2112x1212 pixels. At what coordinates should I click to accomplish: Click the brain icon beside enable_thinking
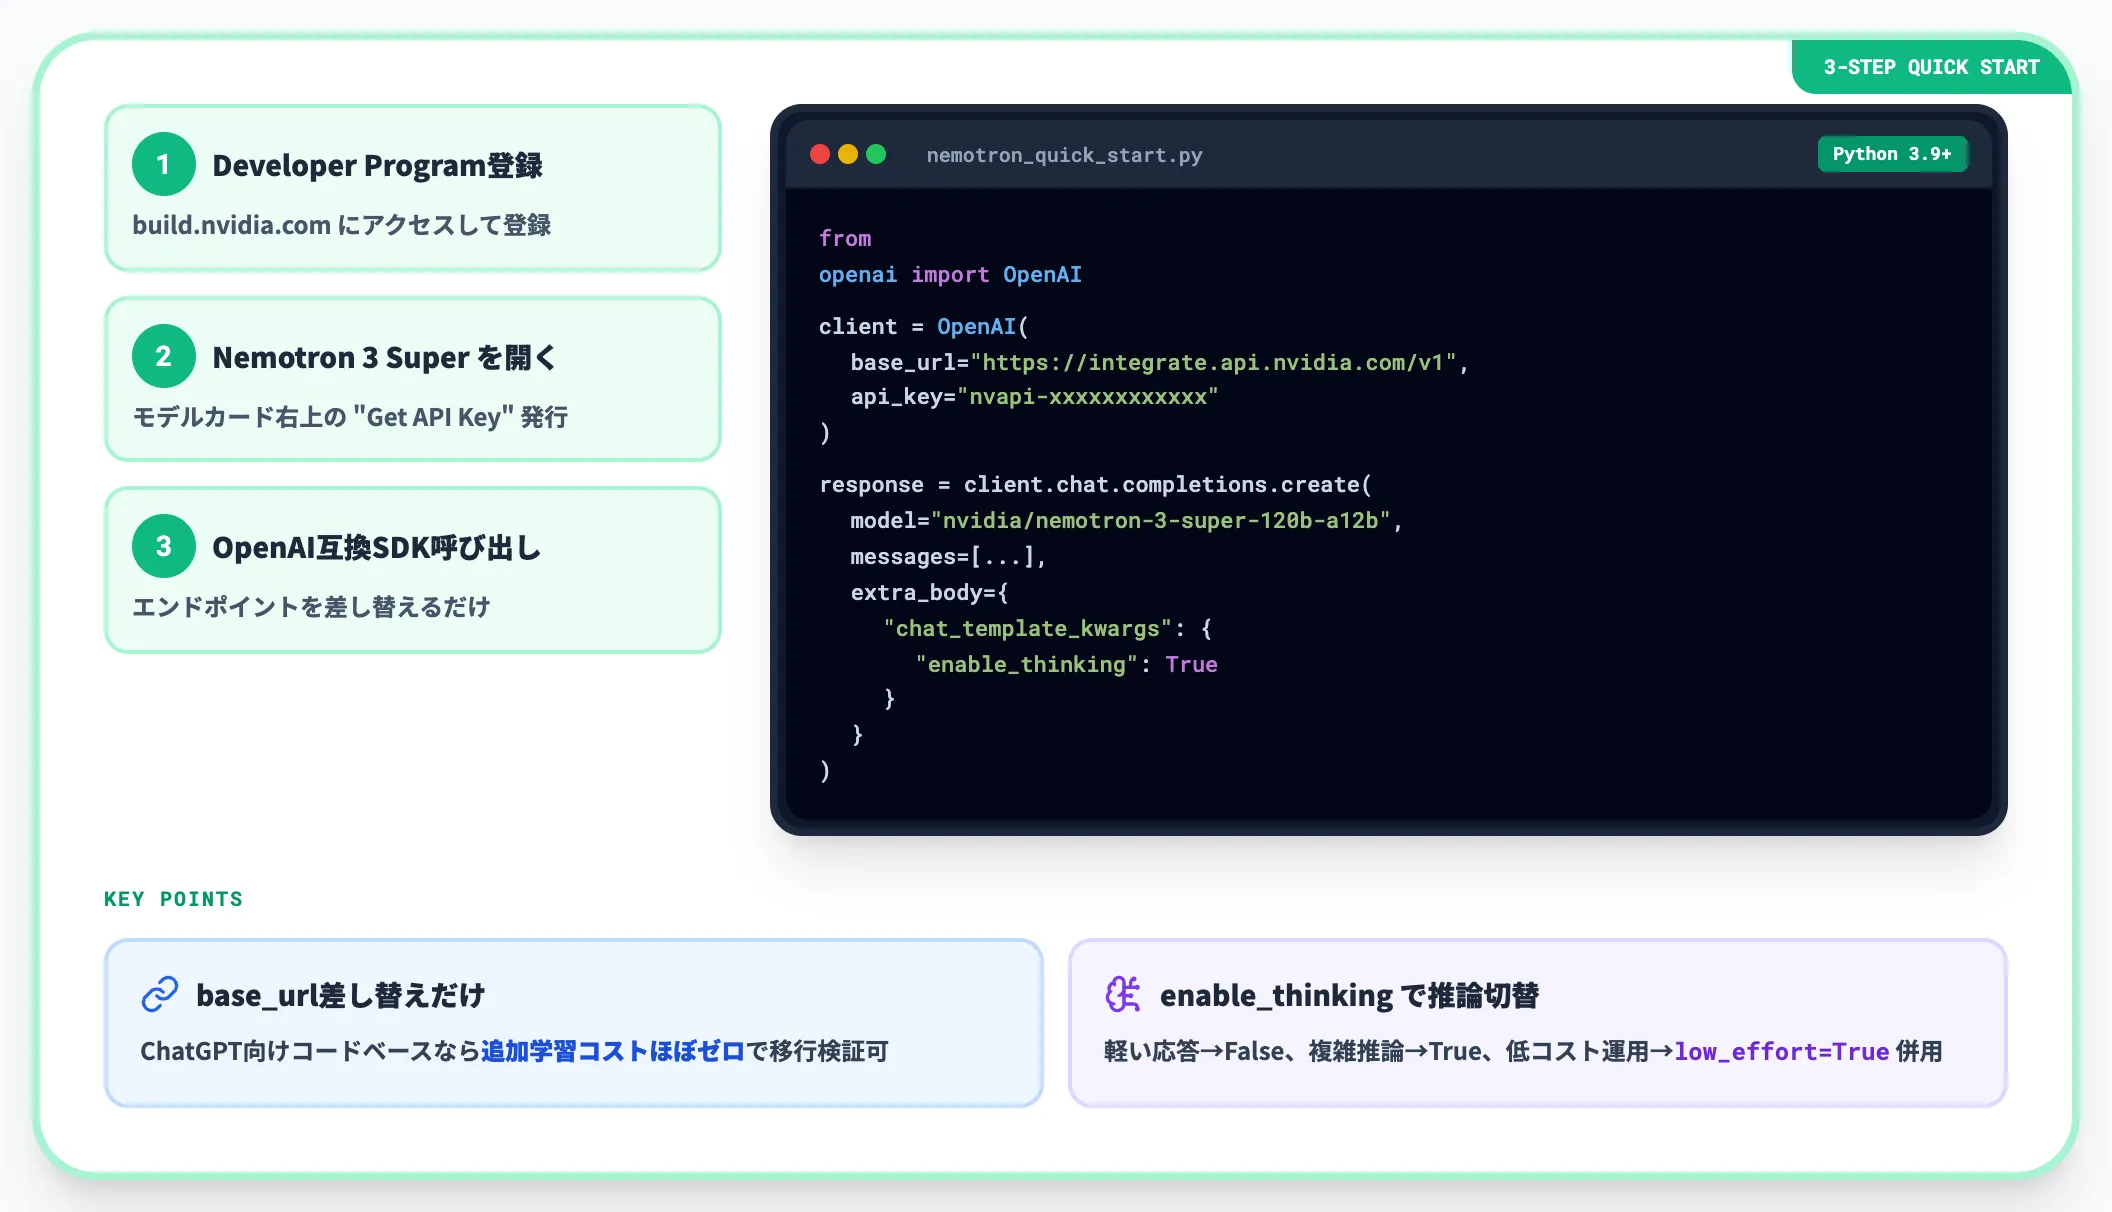tap(1123, 994)
